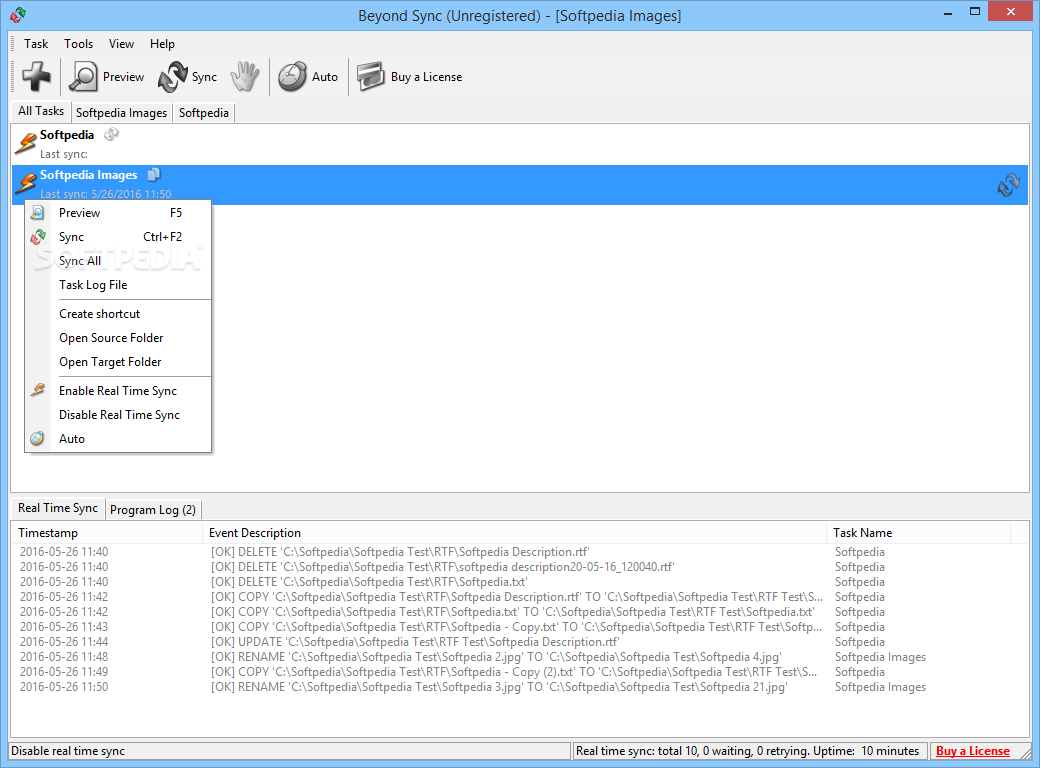The width and height of the screenshot is (1040, 768).
Task: Minimize the Beyond Sync window
Action: point(948,11)
